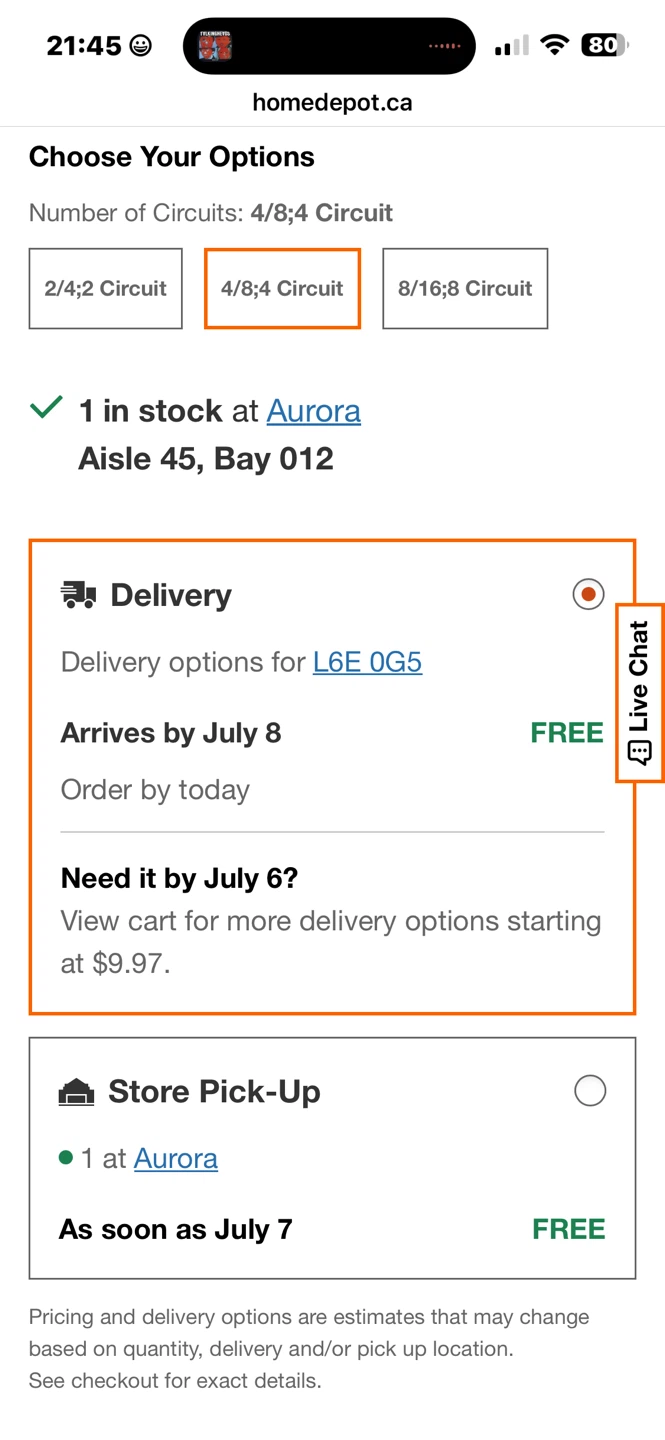This screenshot has width=665, height=1440.
Task: Tap the green in-stock checkmark
Action: [x=47, y=407]
